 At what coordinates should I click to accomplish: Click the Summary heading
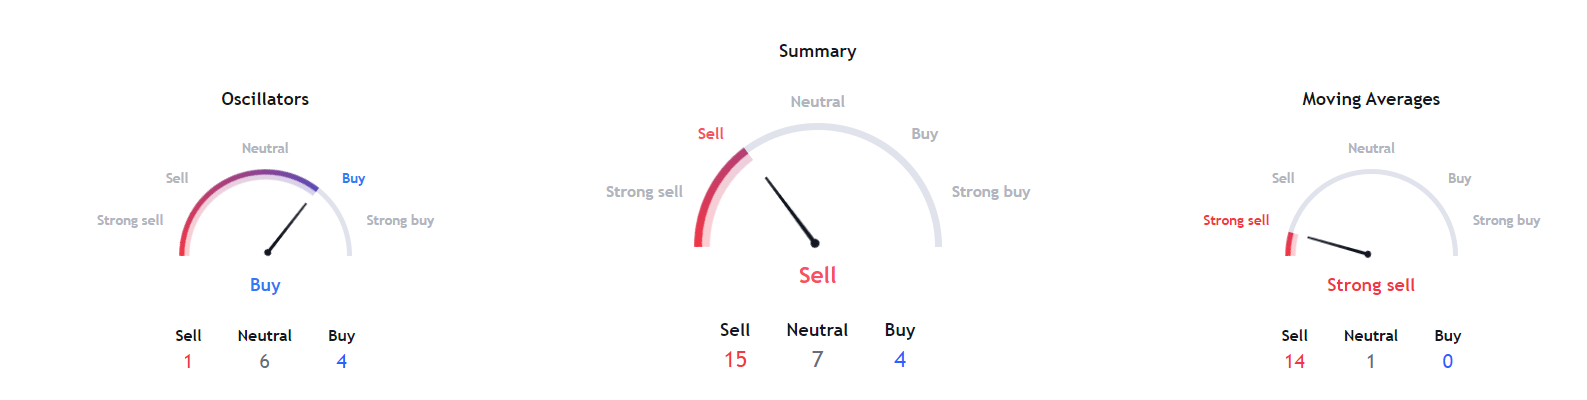[x=817, y=51]
